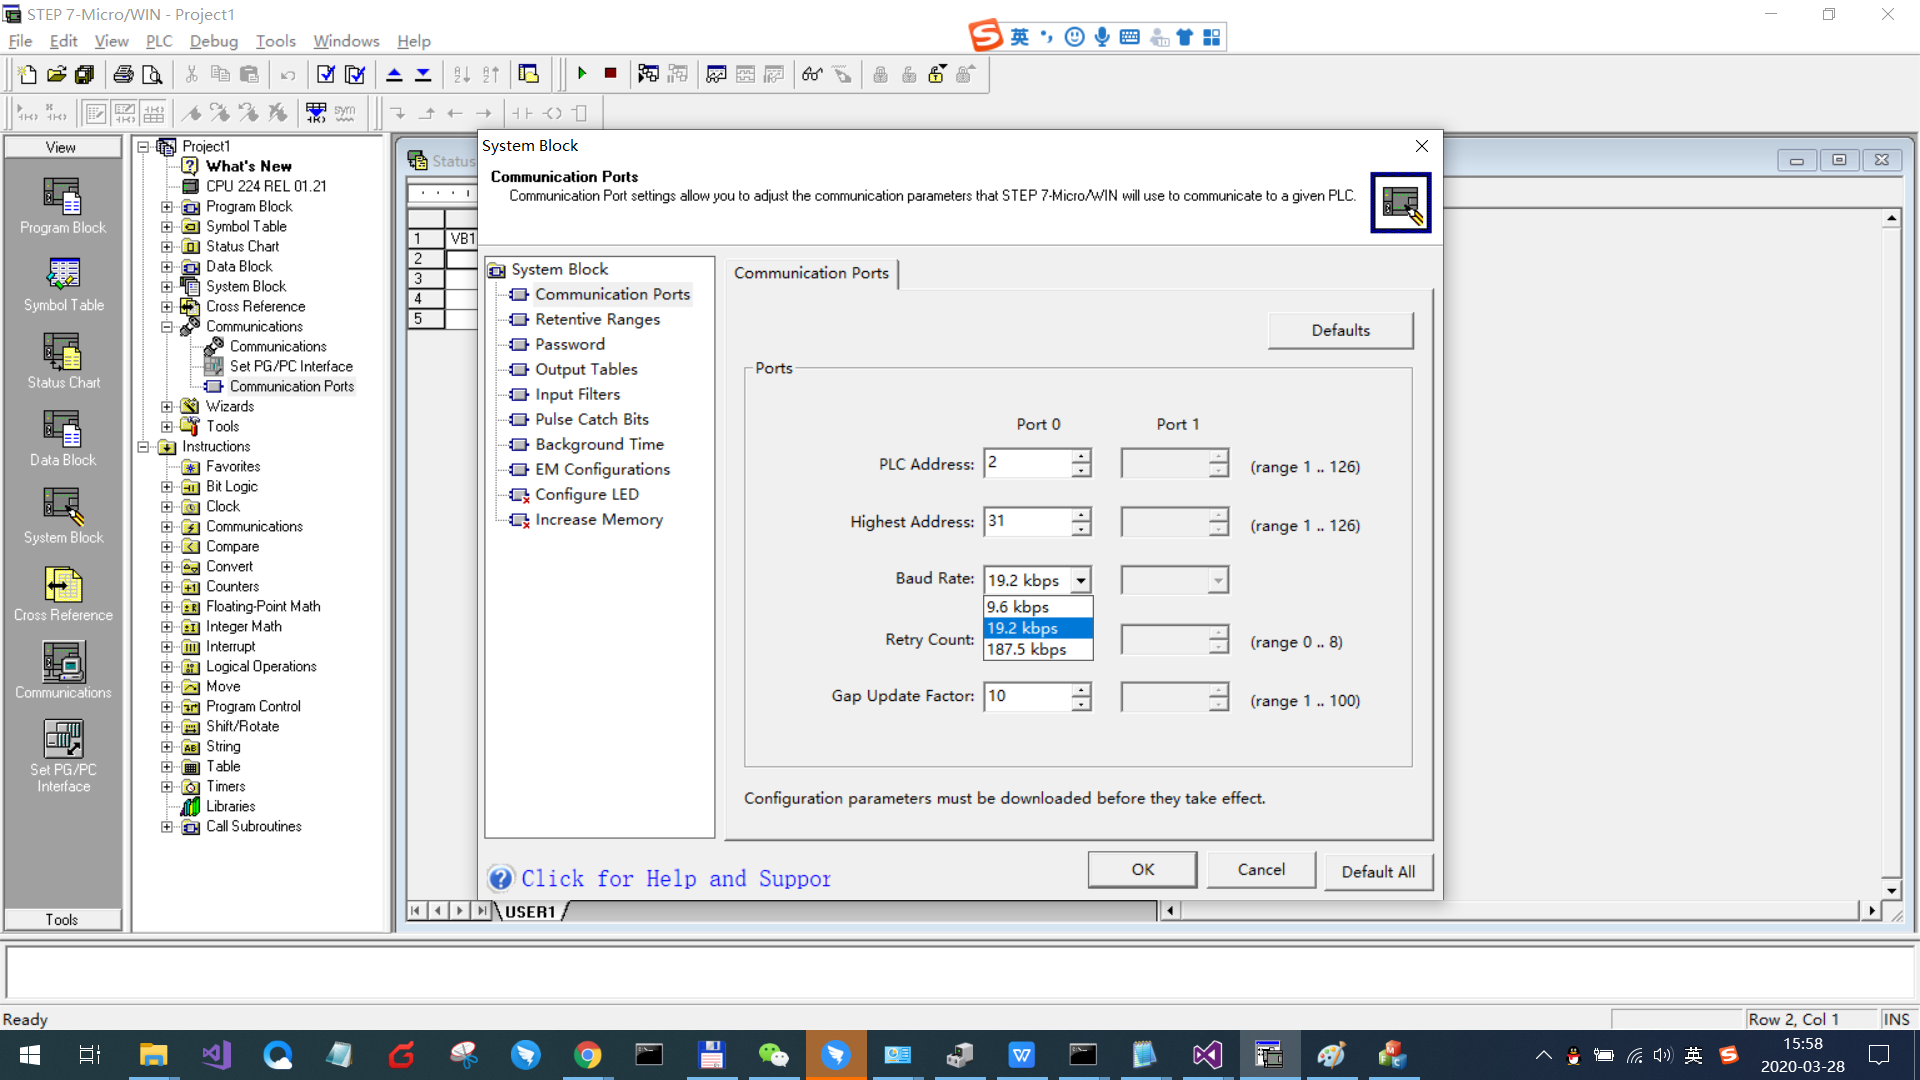Click the Gap Update Factor field for Port 0
The image size is (1920, 1080).
click(1027, 696)
